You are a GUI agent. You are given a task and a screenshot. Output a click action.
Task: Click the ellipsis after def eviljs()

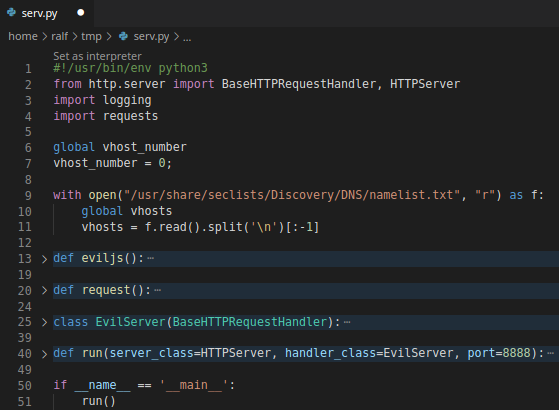(x=150, y=258)
